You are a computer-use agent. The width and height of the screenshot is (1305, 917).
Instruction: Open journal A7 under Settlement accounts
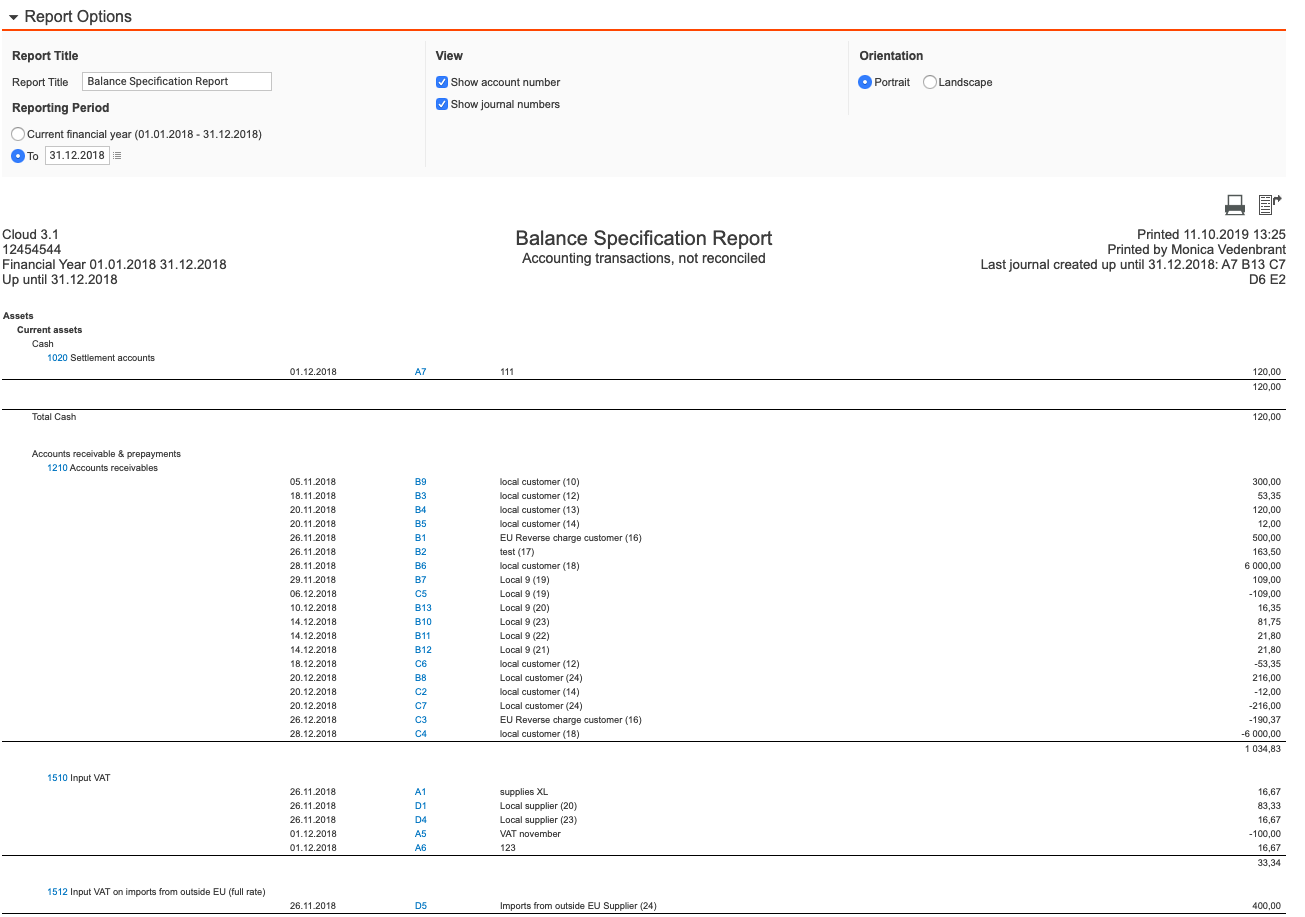(420, 371)
